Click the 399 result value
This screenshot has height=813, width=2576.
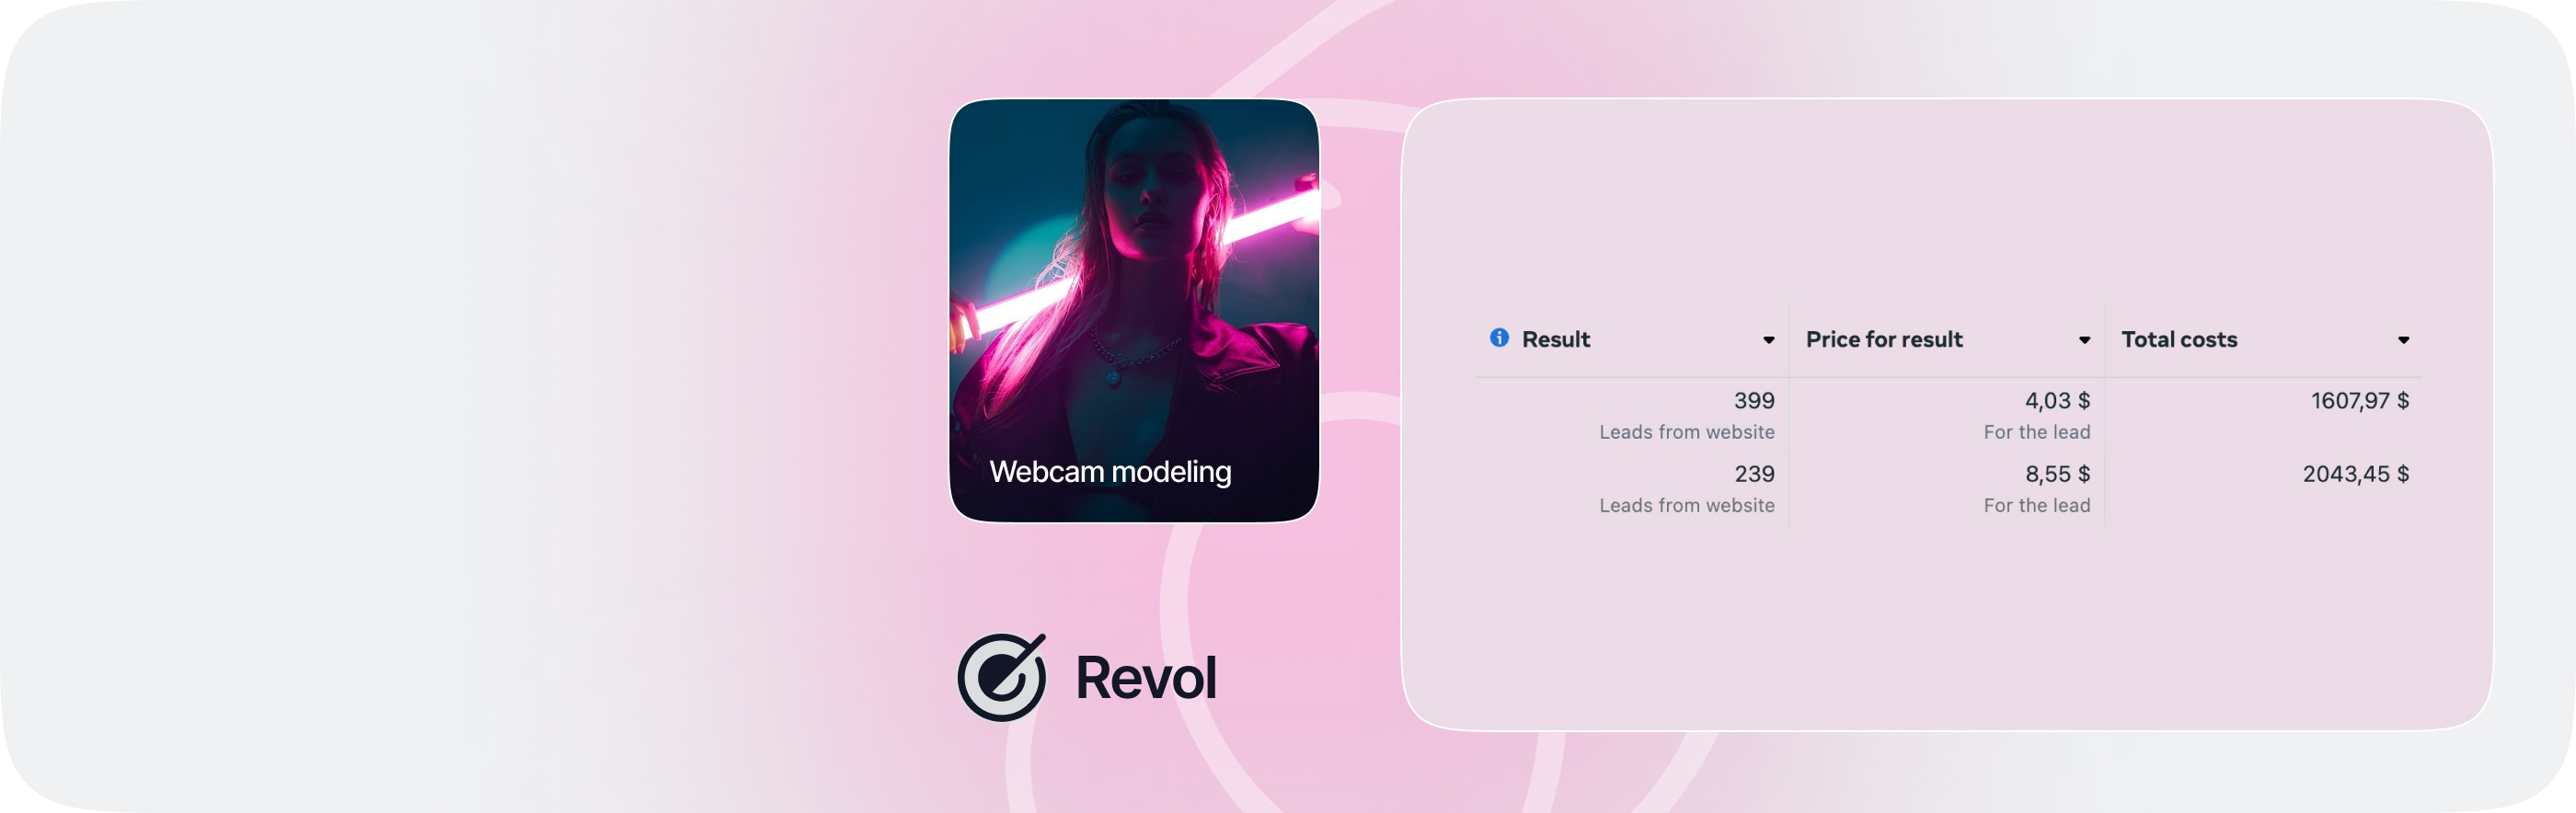(x=1754, y=401)
